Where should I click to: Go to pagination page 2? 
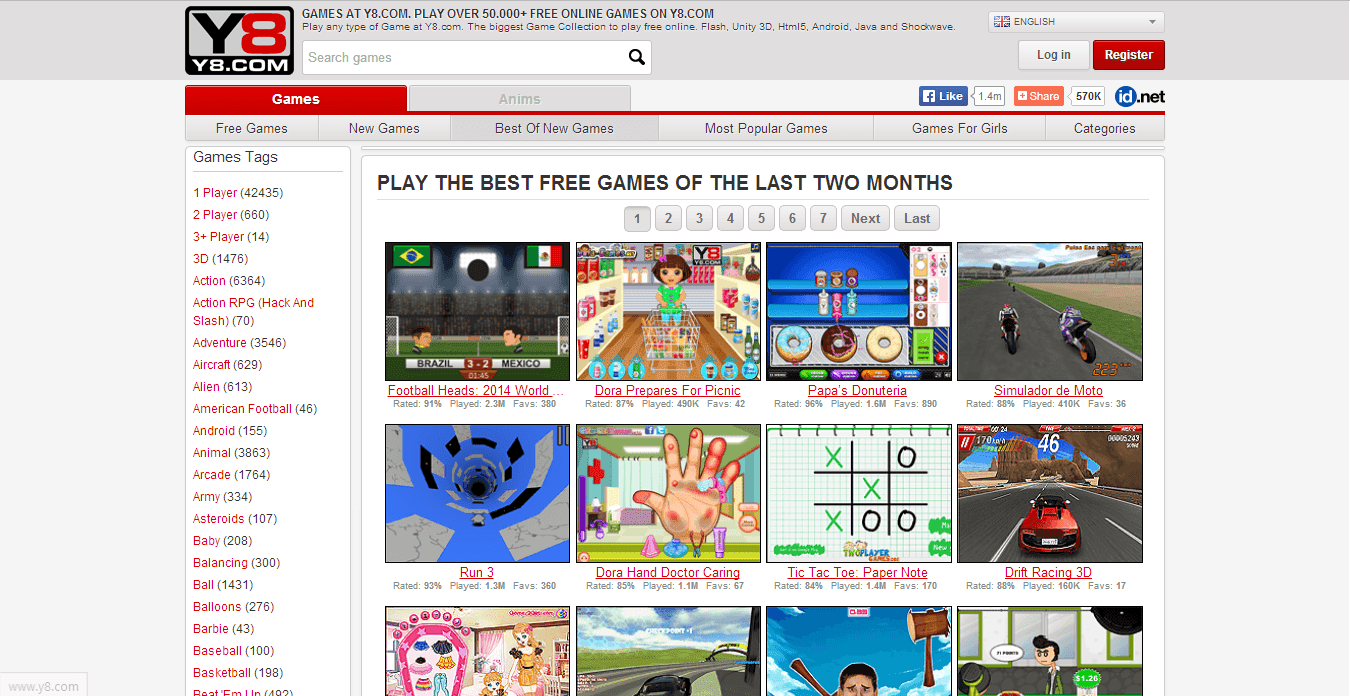pyautogui.click(x=668, y=218)
